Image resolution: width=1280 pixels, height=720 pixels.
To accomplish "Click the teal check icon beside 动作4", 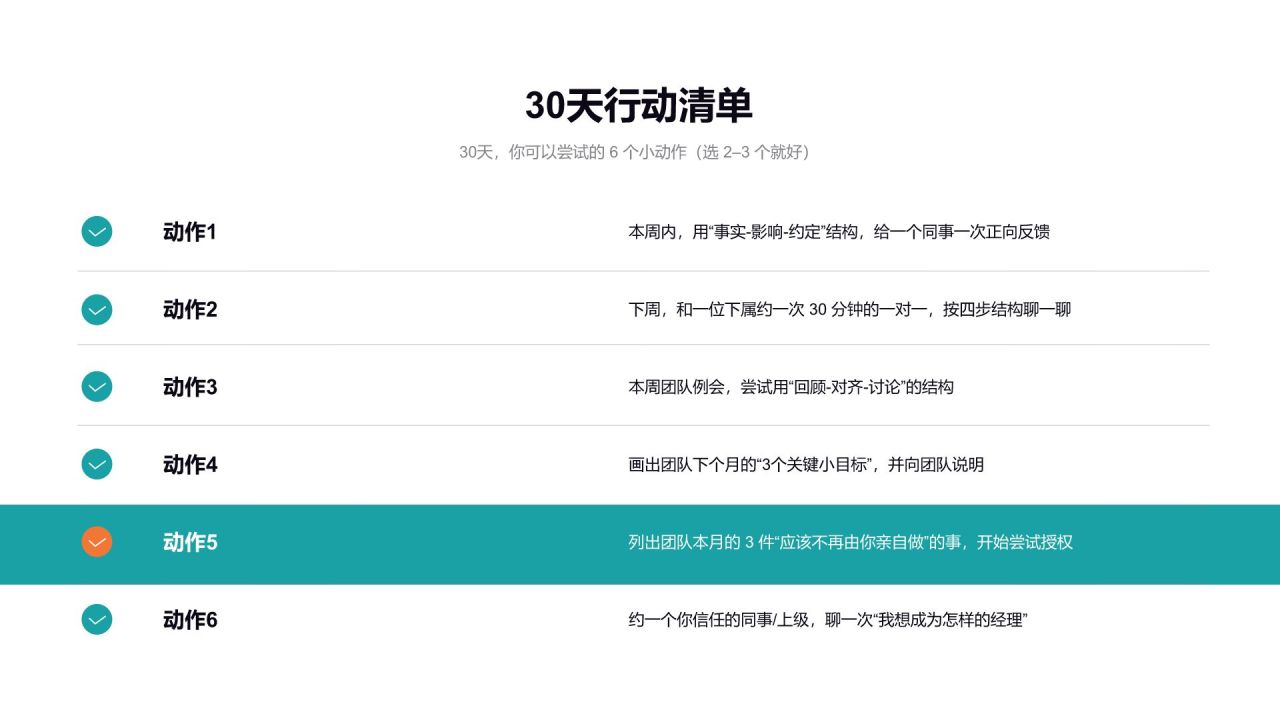I will [x=97, y=464].
